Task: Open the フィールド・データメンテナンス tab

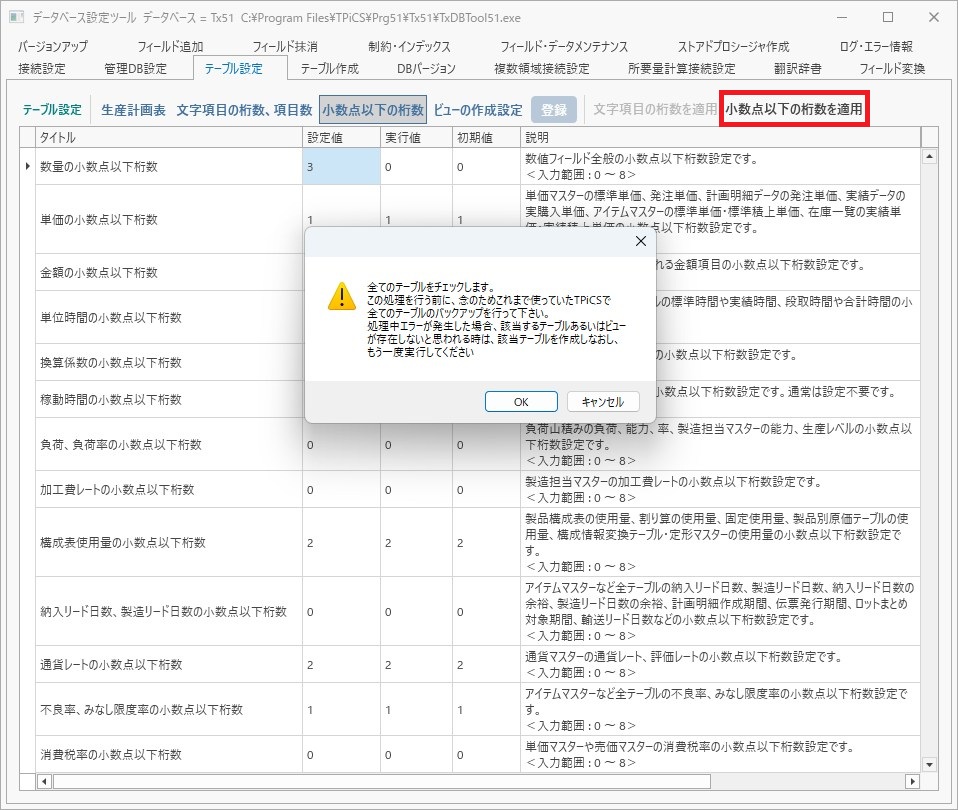Action: [x=563, y=46]
